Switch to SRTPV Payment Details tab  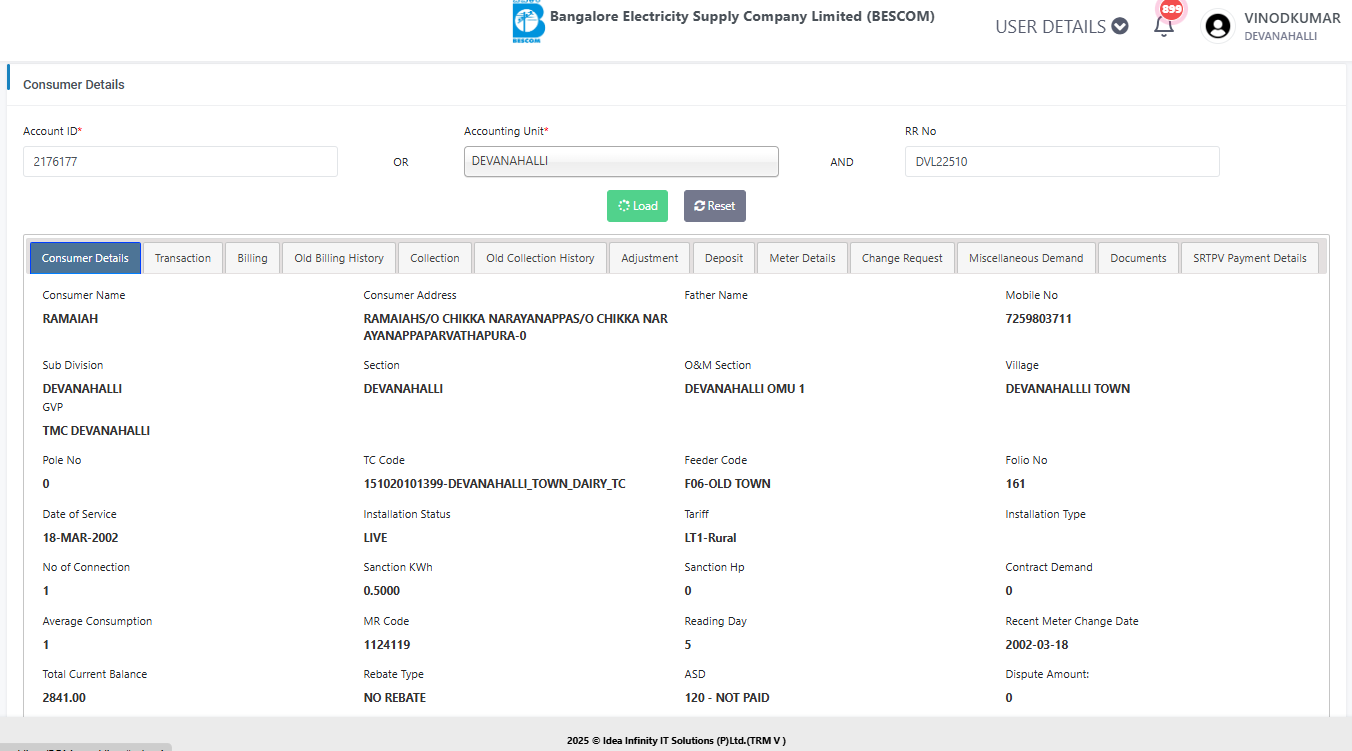coord(1249,258)
